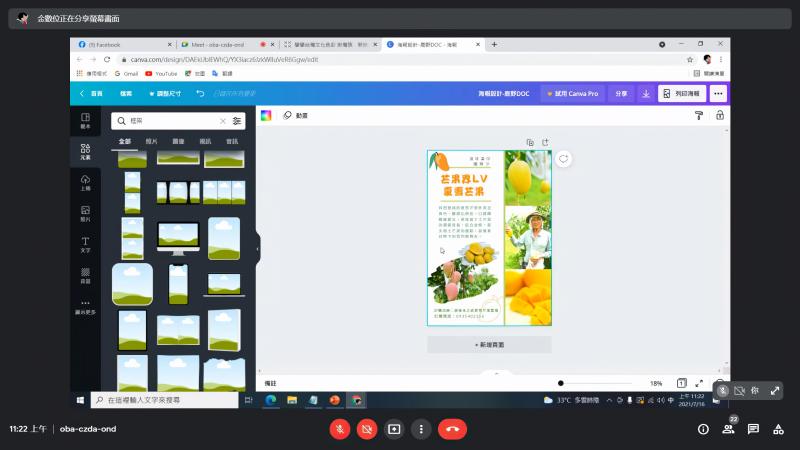
Task: Select the Photos results tab
Action: point(152,141)
